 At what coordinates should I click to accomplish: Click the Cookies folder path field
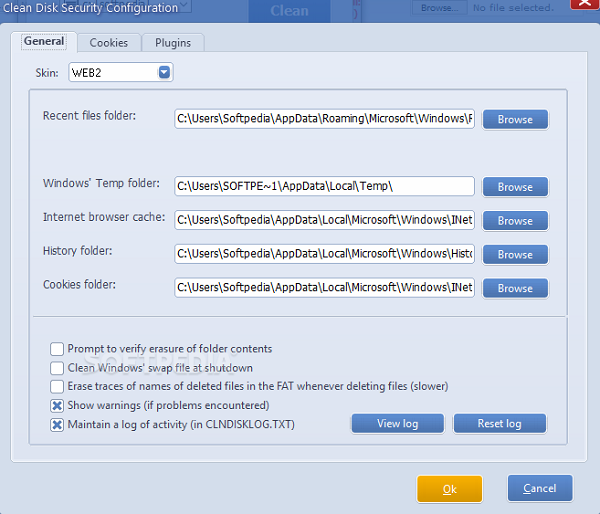click(x=324, y=287)
